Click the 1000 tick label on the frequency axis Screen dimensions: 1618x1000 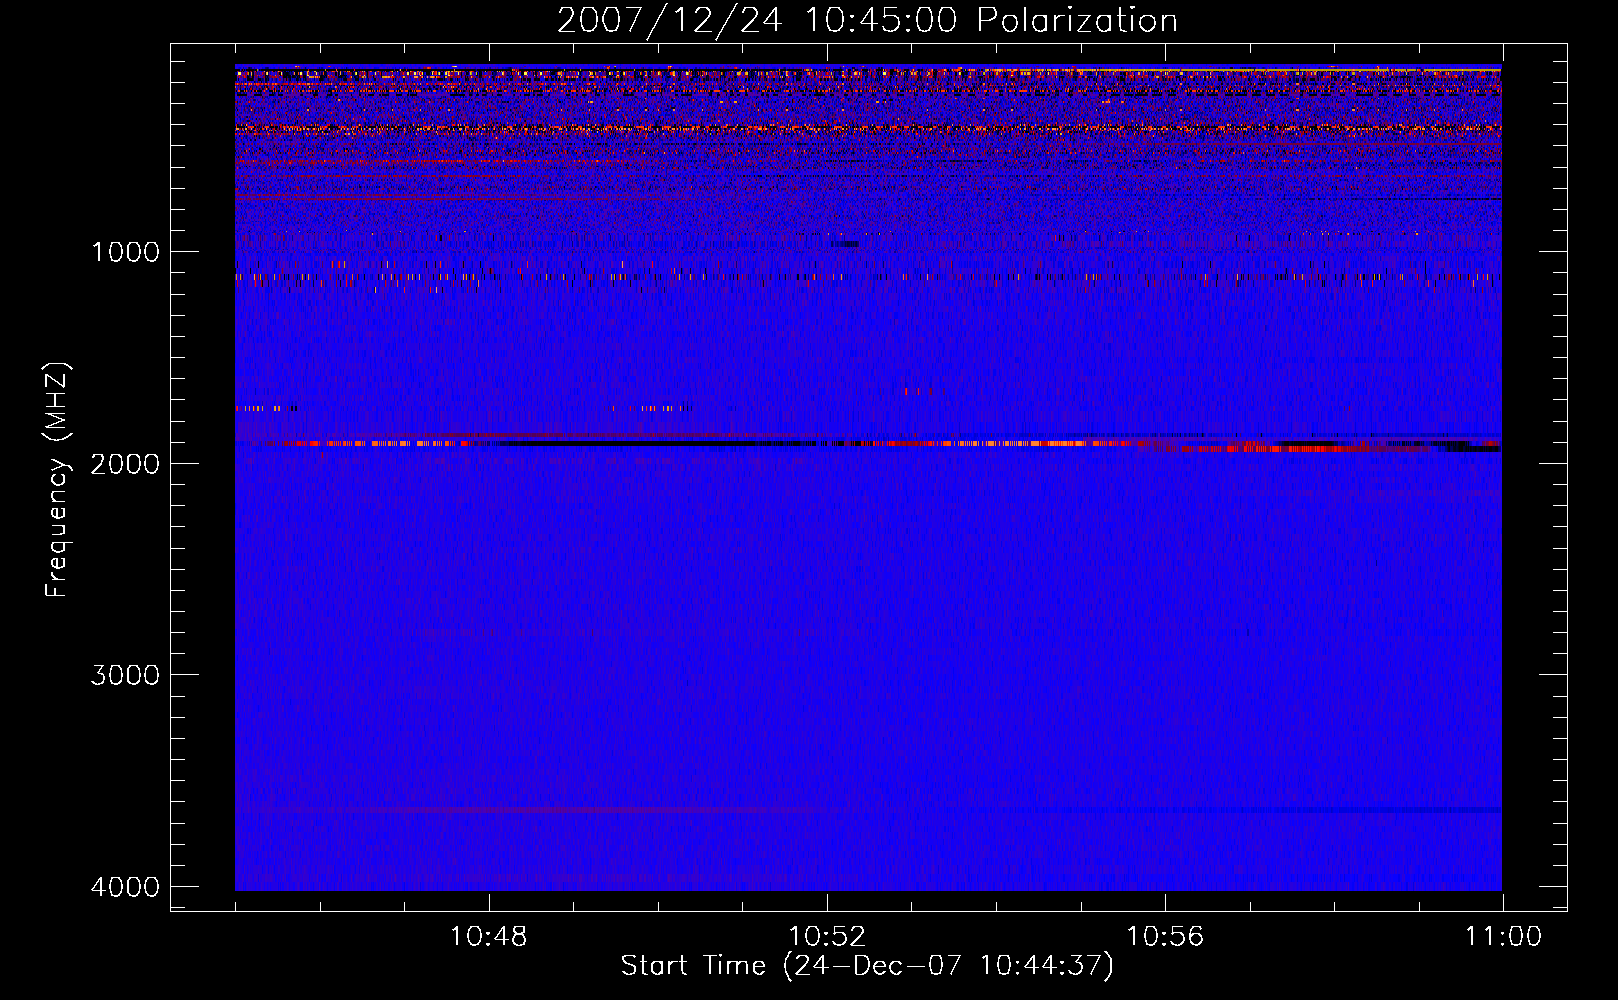[125, 251]
